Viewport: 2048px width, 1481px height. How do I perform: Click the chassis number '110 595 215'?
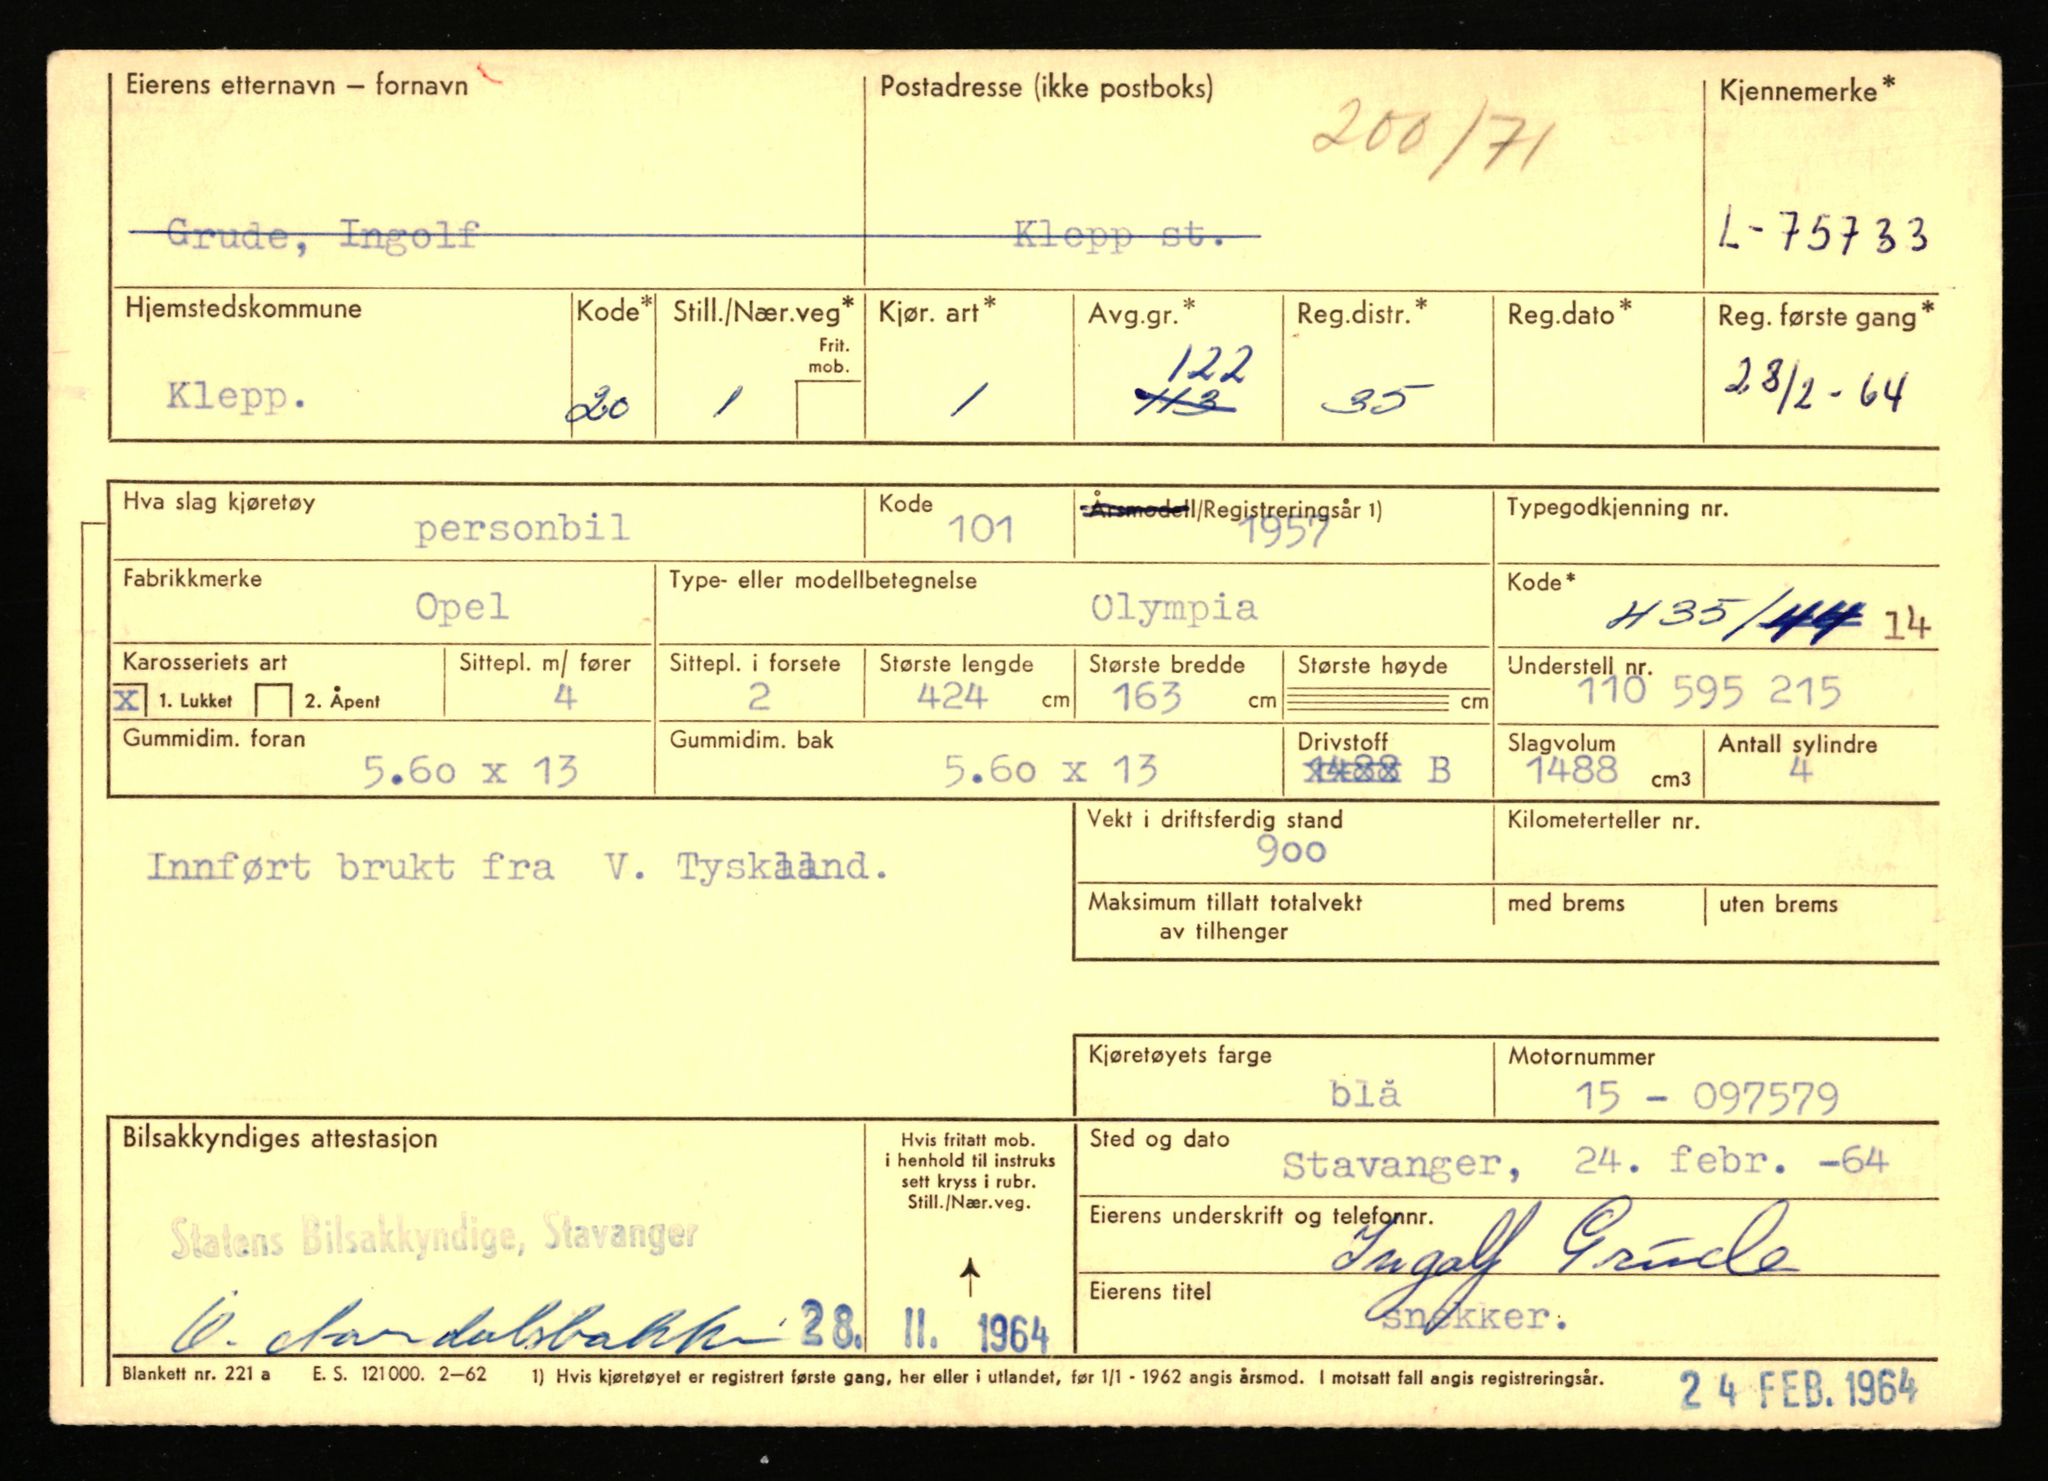[x=1709, y=692]
